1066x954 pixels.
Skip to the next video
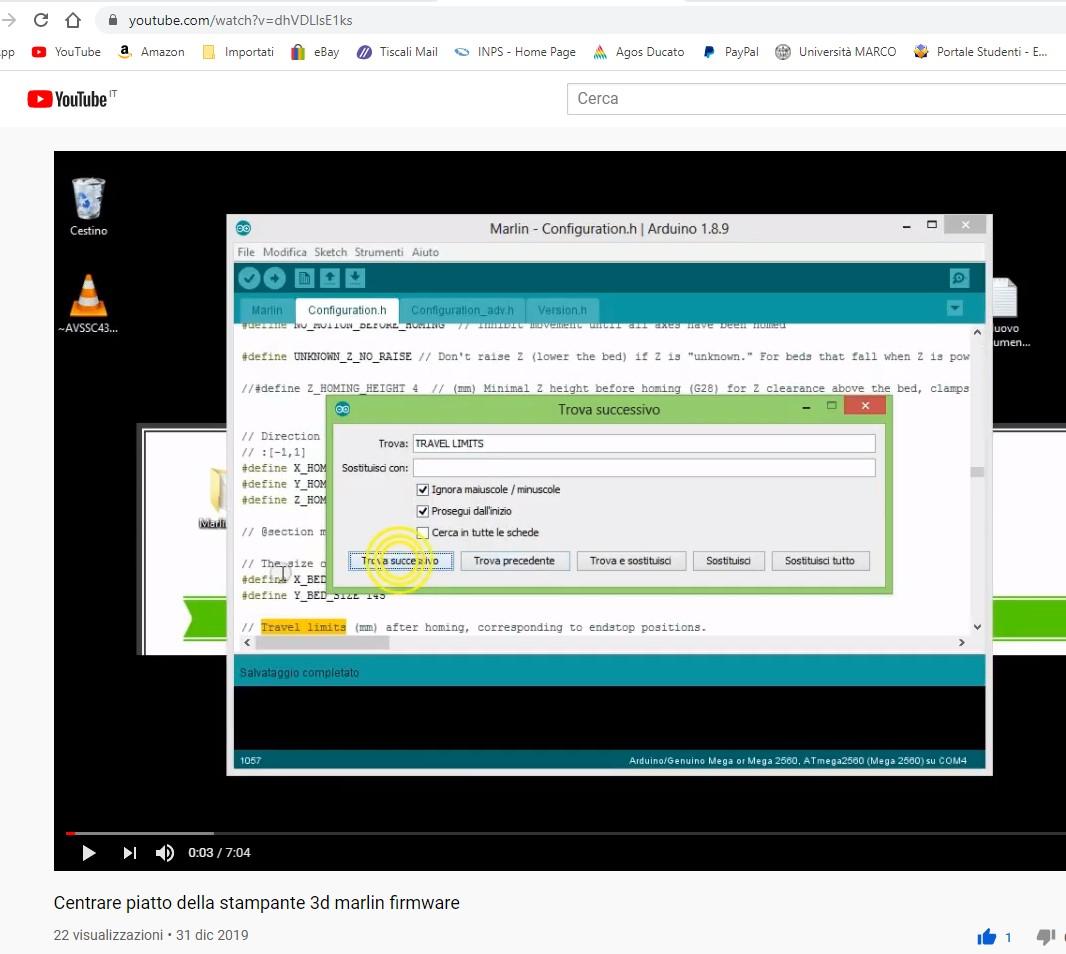click(x=129, y=853)
